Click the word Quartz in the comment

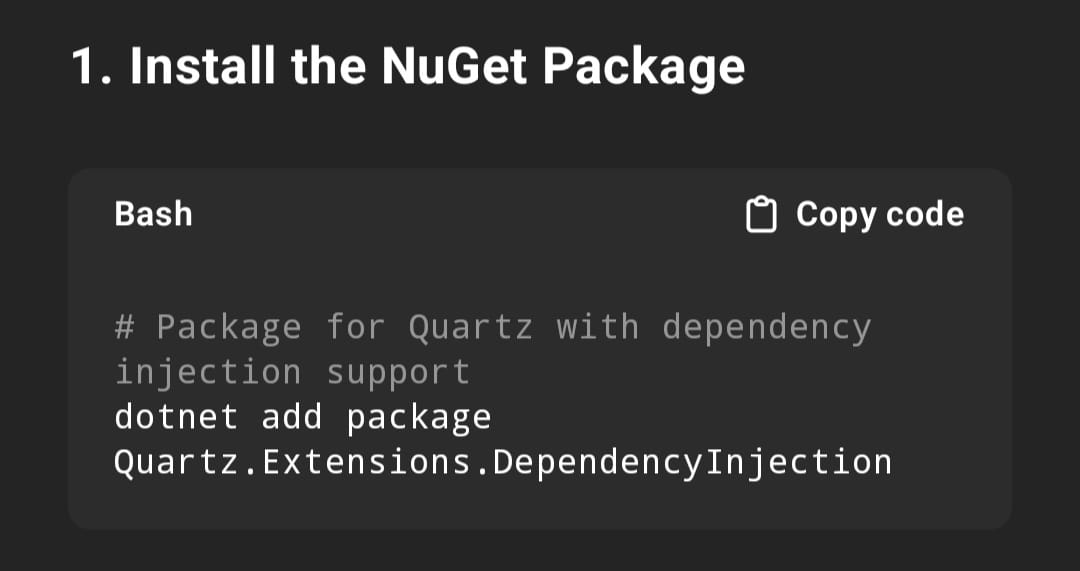click(x=471, y=326)
